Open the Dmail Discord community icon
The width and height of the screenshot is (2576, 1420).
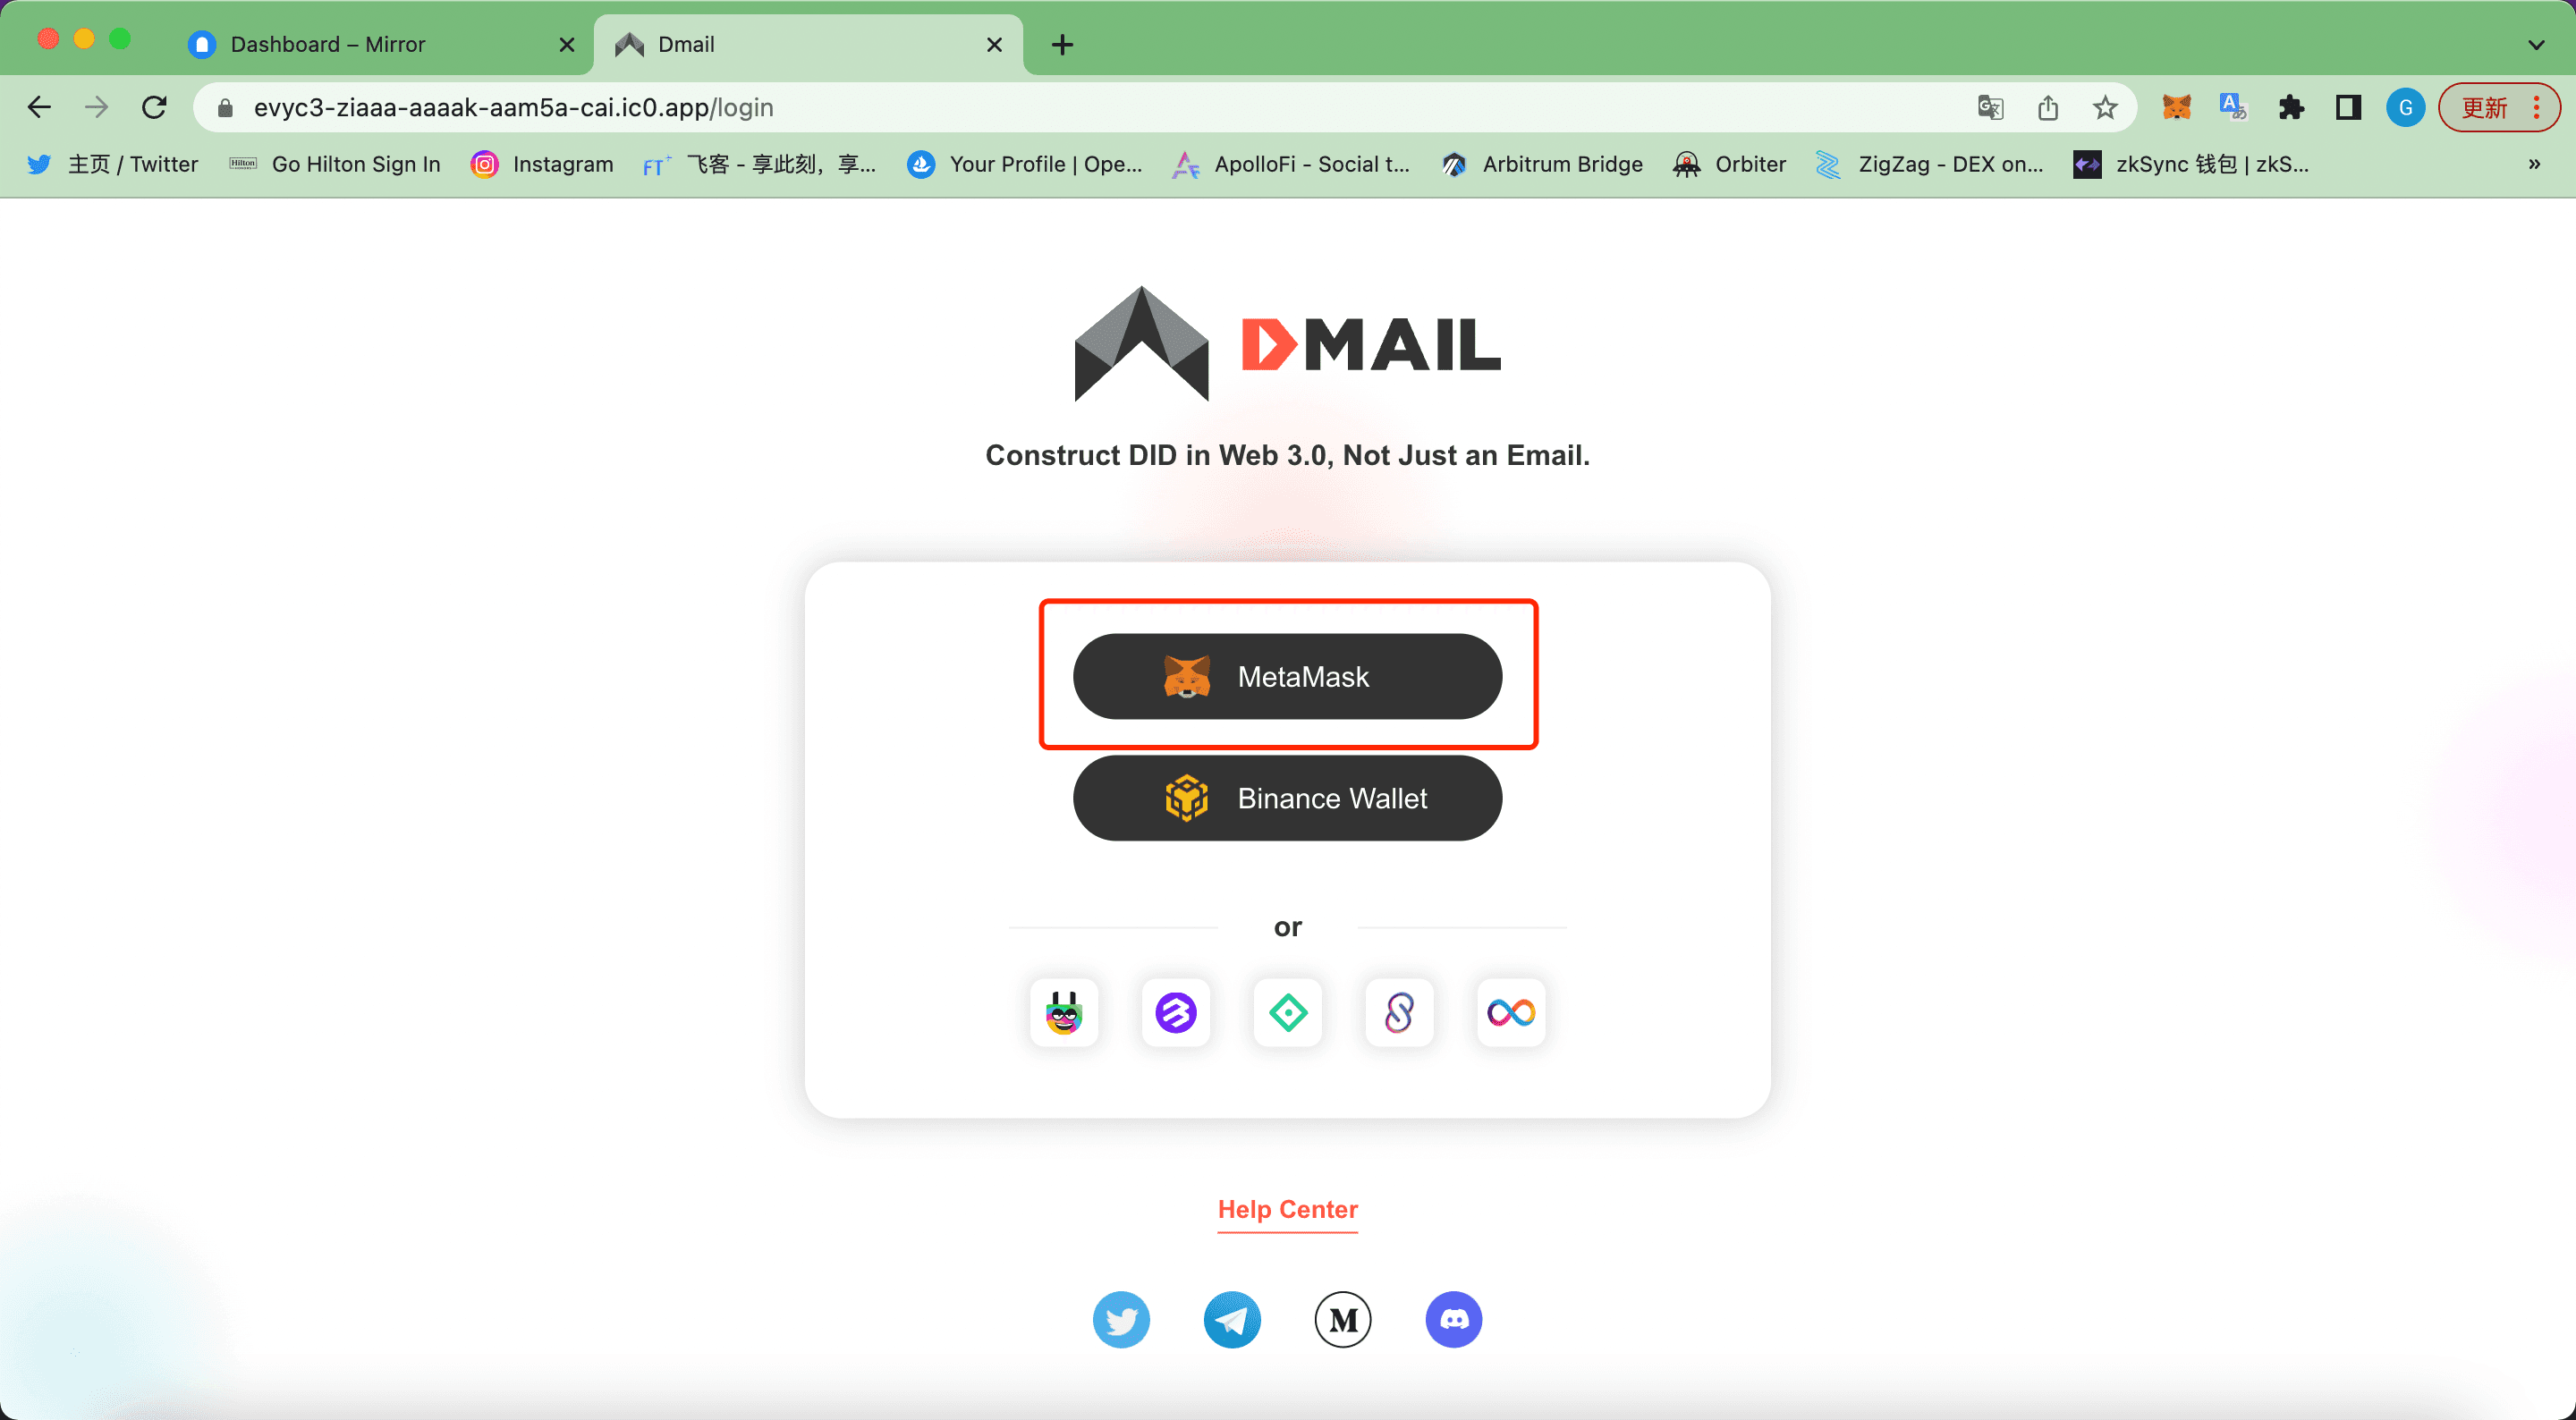tap(1453, 1319)
